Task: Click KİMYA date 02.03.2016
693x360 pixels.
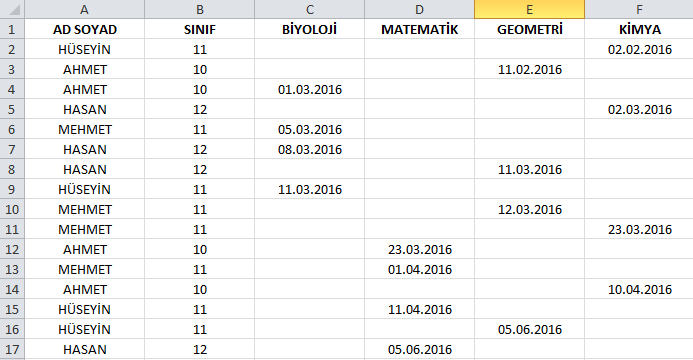Action: pyautogui.click(x=639, y=109)
